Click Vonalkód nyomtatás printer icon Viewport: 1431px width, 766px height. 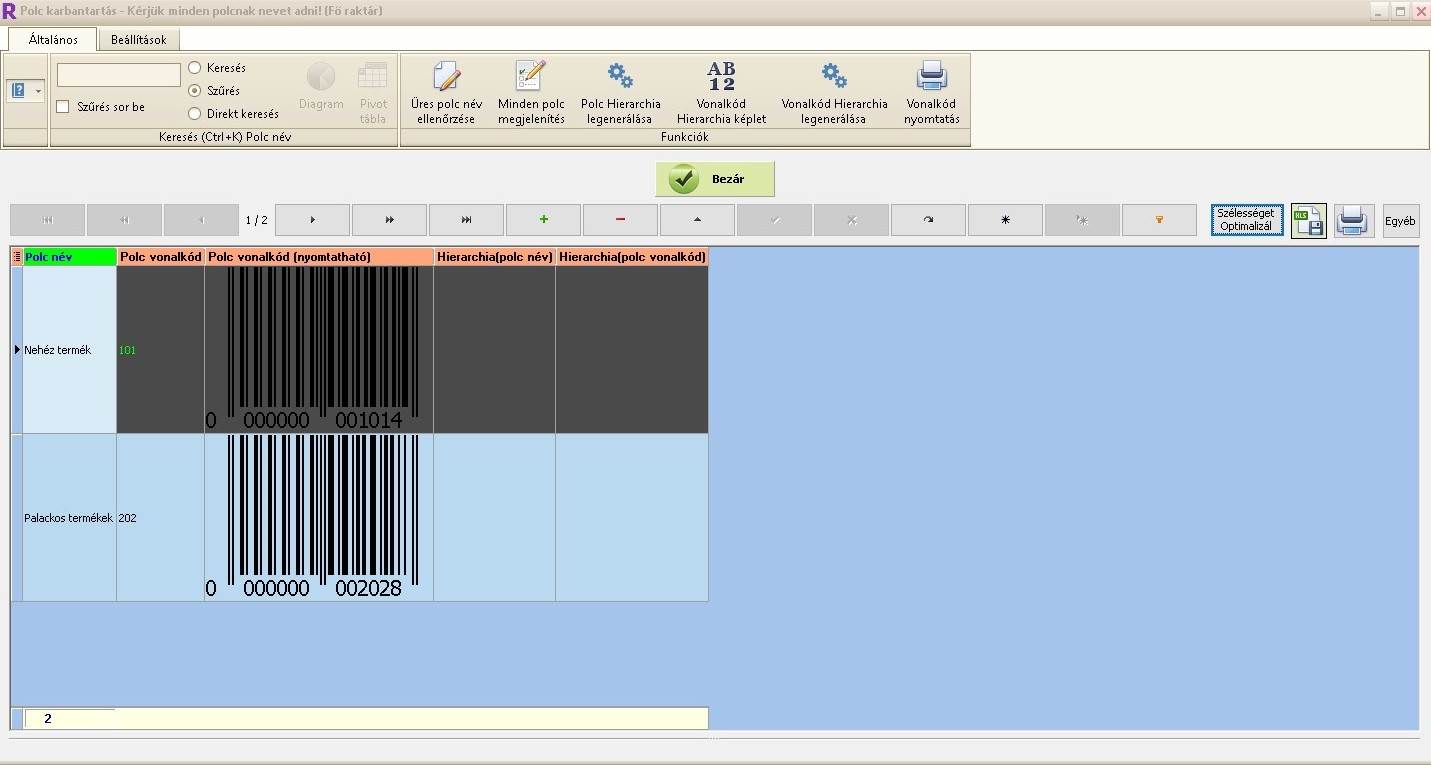pos(931,76)
